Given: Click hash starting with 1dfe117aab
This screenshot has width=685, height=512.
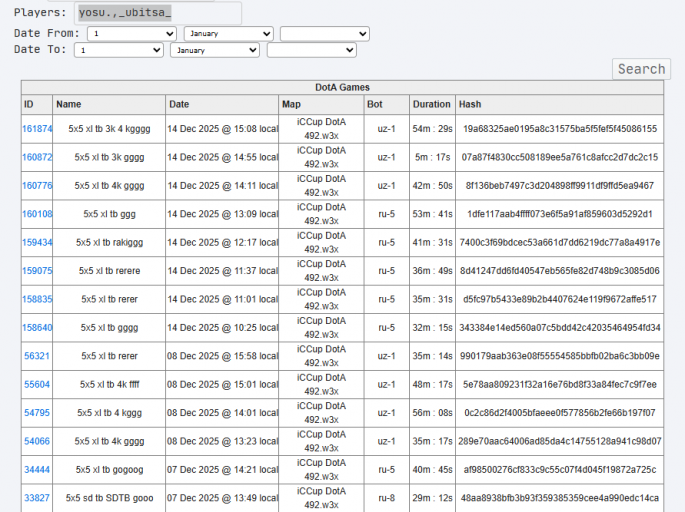Looking at the screenshot, I should (560, 214).
